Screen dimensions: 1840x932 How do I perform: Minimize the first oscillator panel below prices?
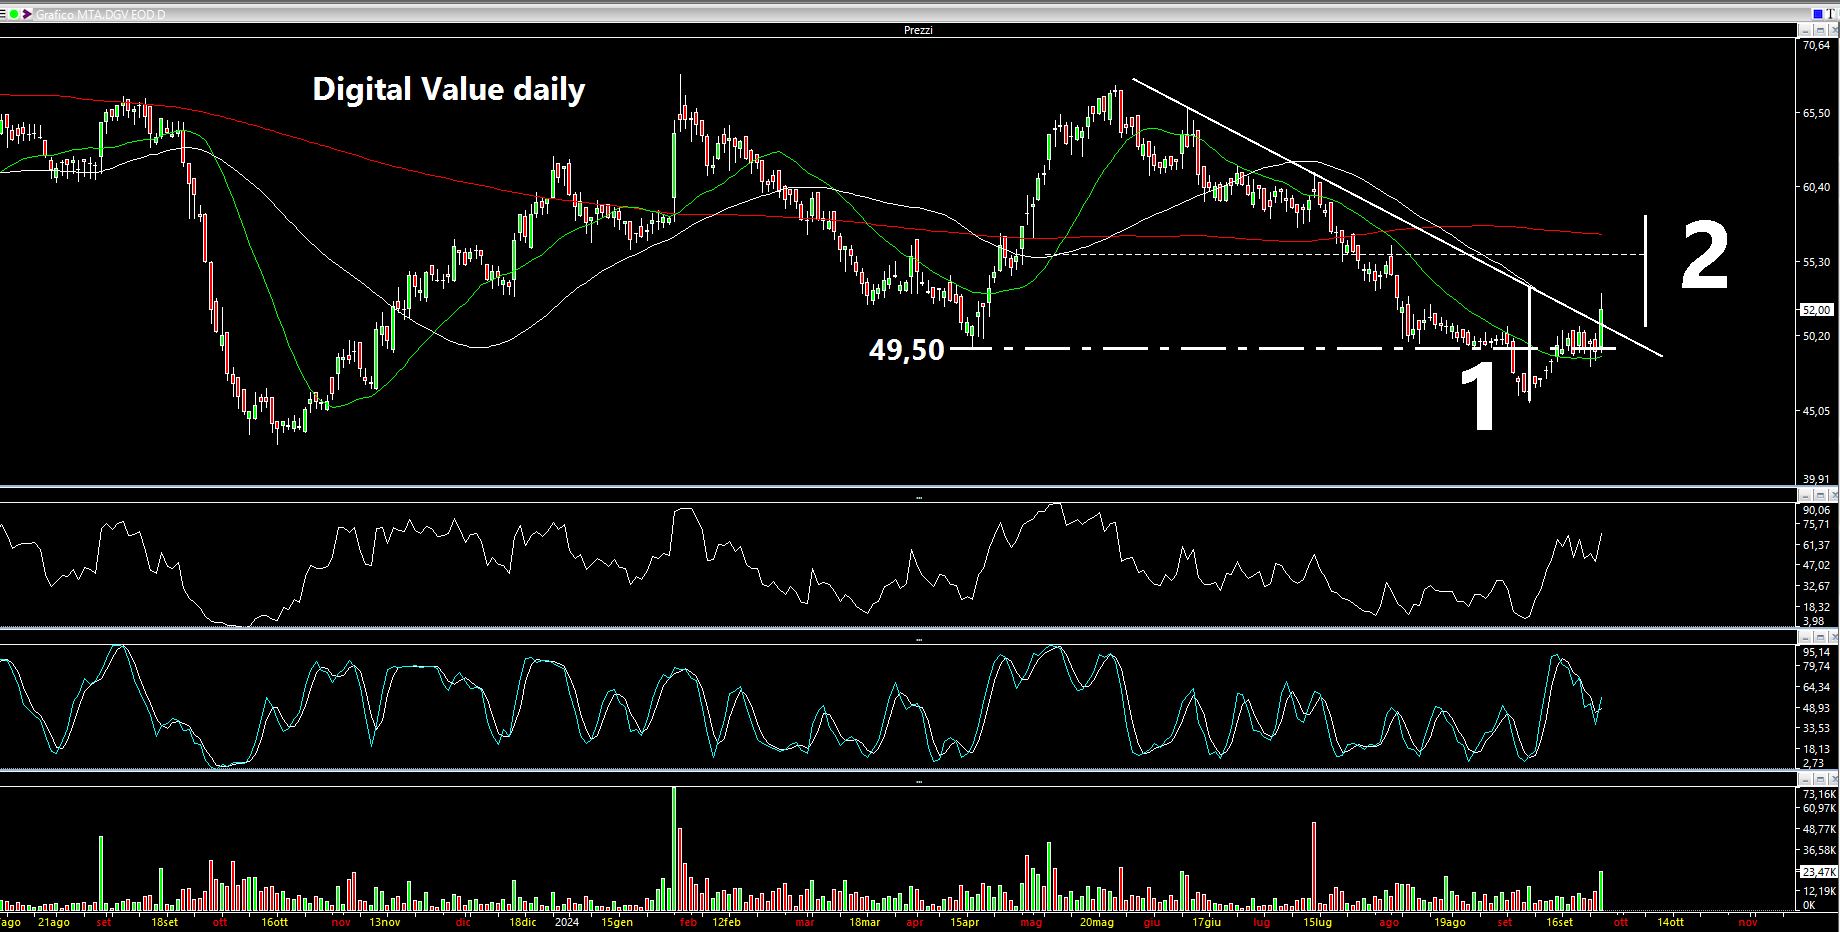click(x=1805, y=495)
